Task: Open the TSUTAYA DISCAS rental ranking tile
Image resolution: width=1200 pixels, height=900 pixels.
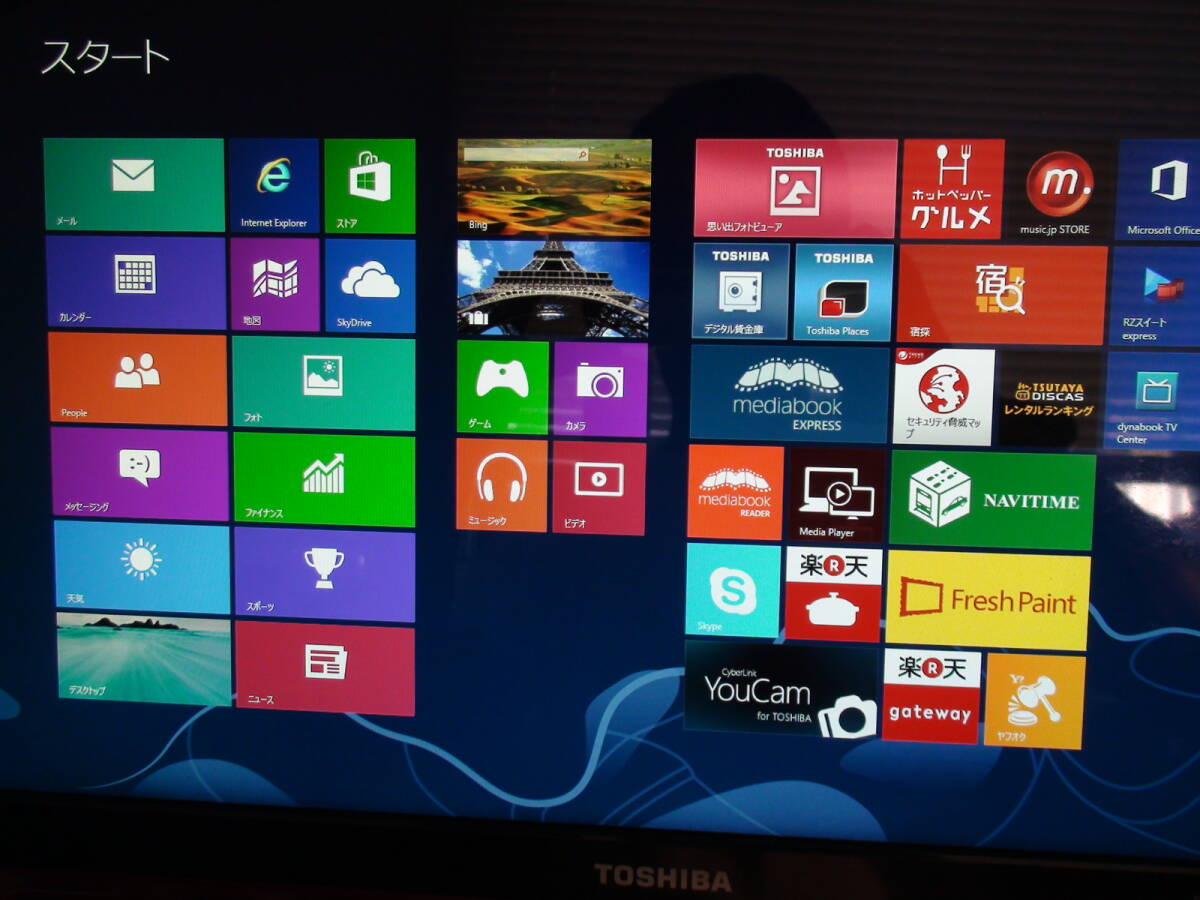Action: [1050, 399]
